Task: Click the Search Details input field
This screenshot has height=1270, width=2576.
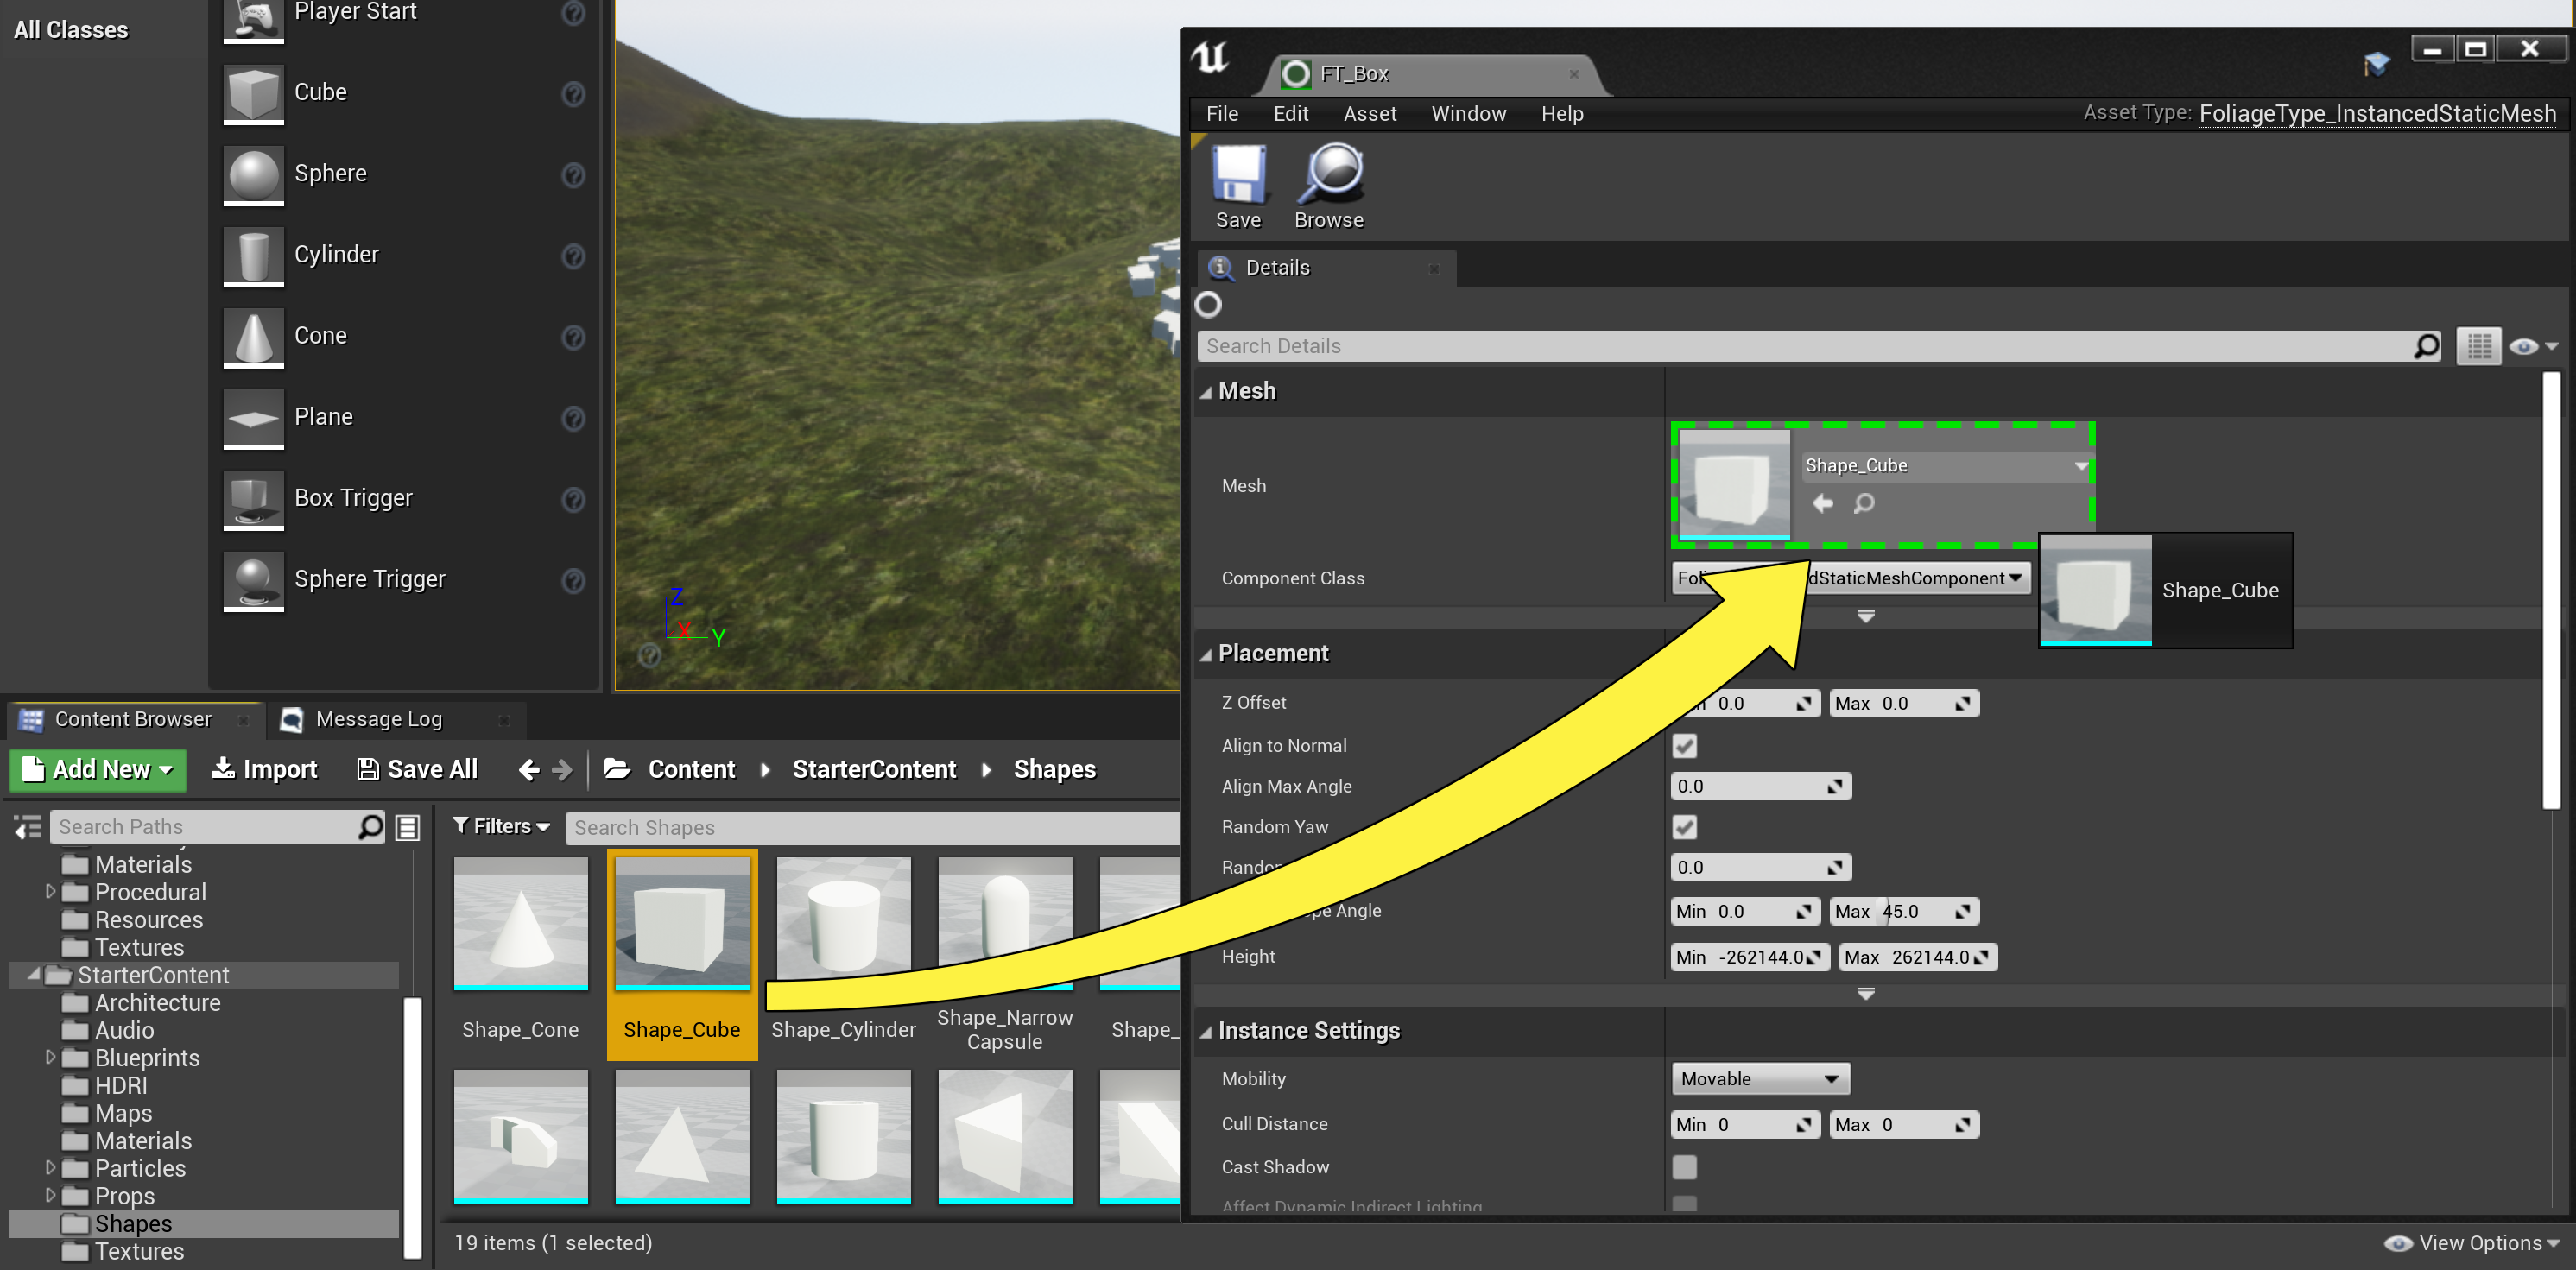Action: click(x=1819, y=346)
